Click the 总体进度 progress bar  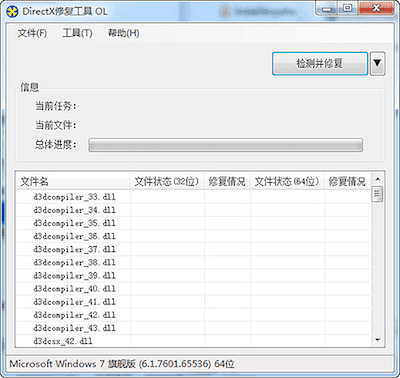[x=225, y=145]
